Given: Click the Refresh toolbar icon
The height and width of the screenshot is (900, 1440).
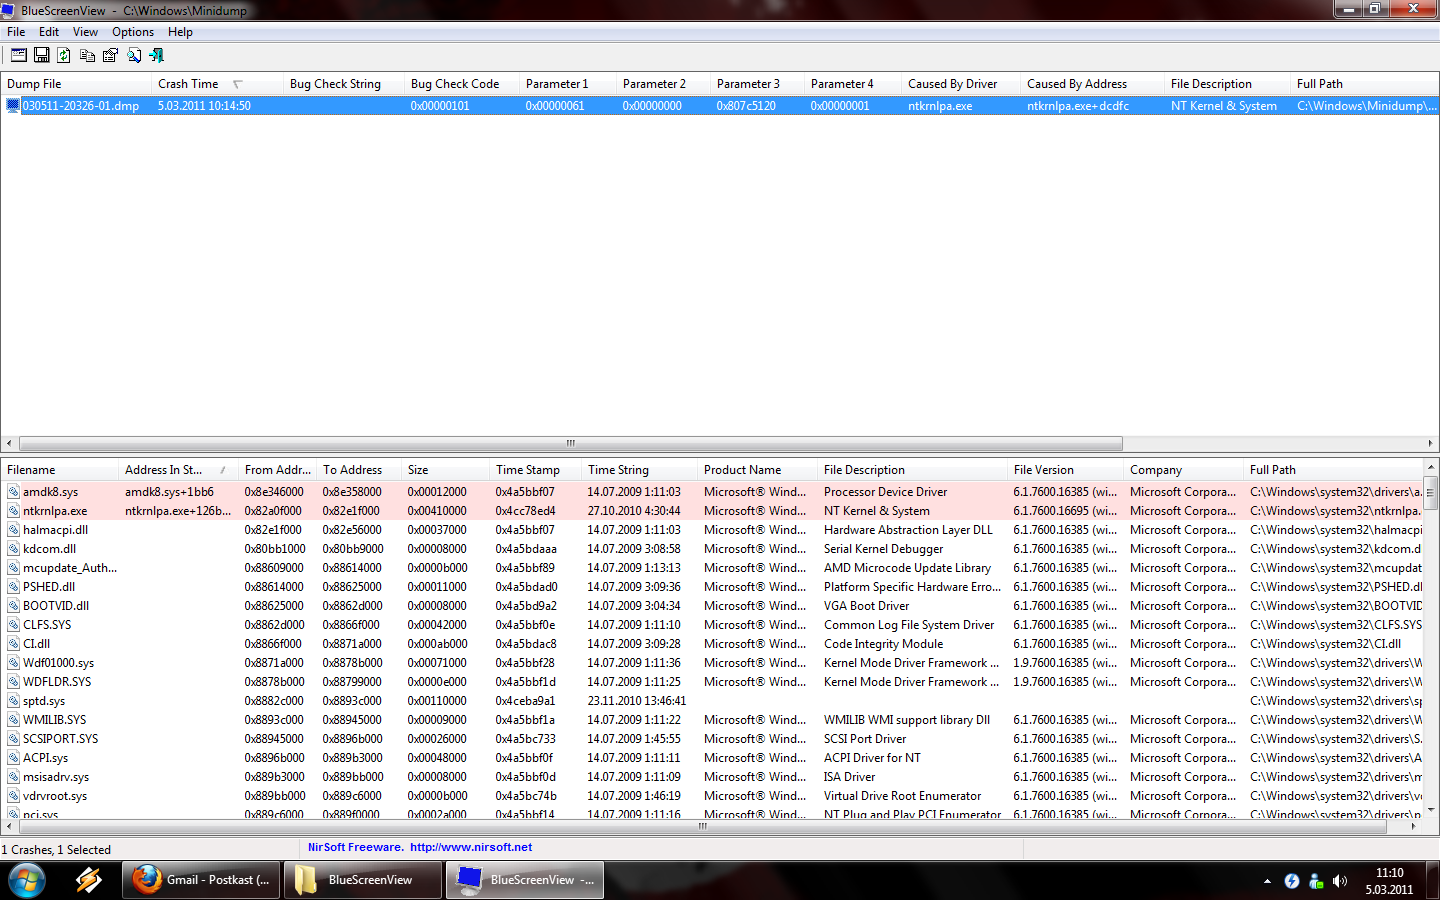Looking at the screenshot, I should point(64,55).
